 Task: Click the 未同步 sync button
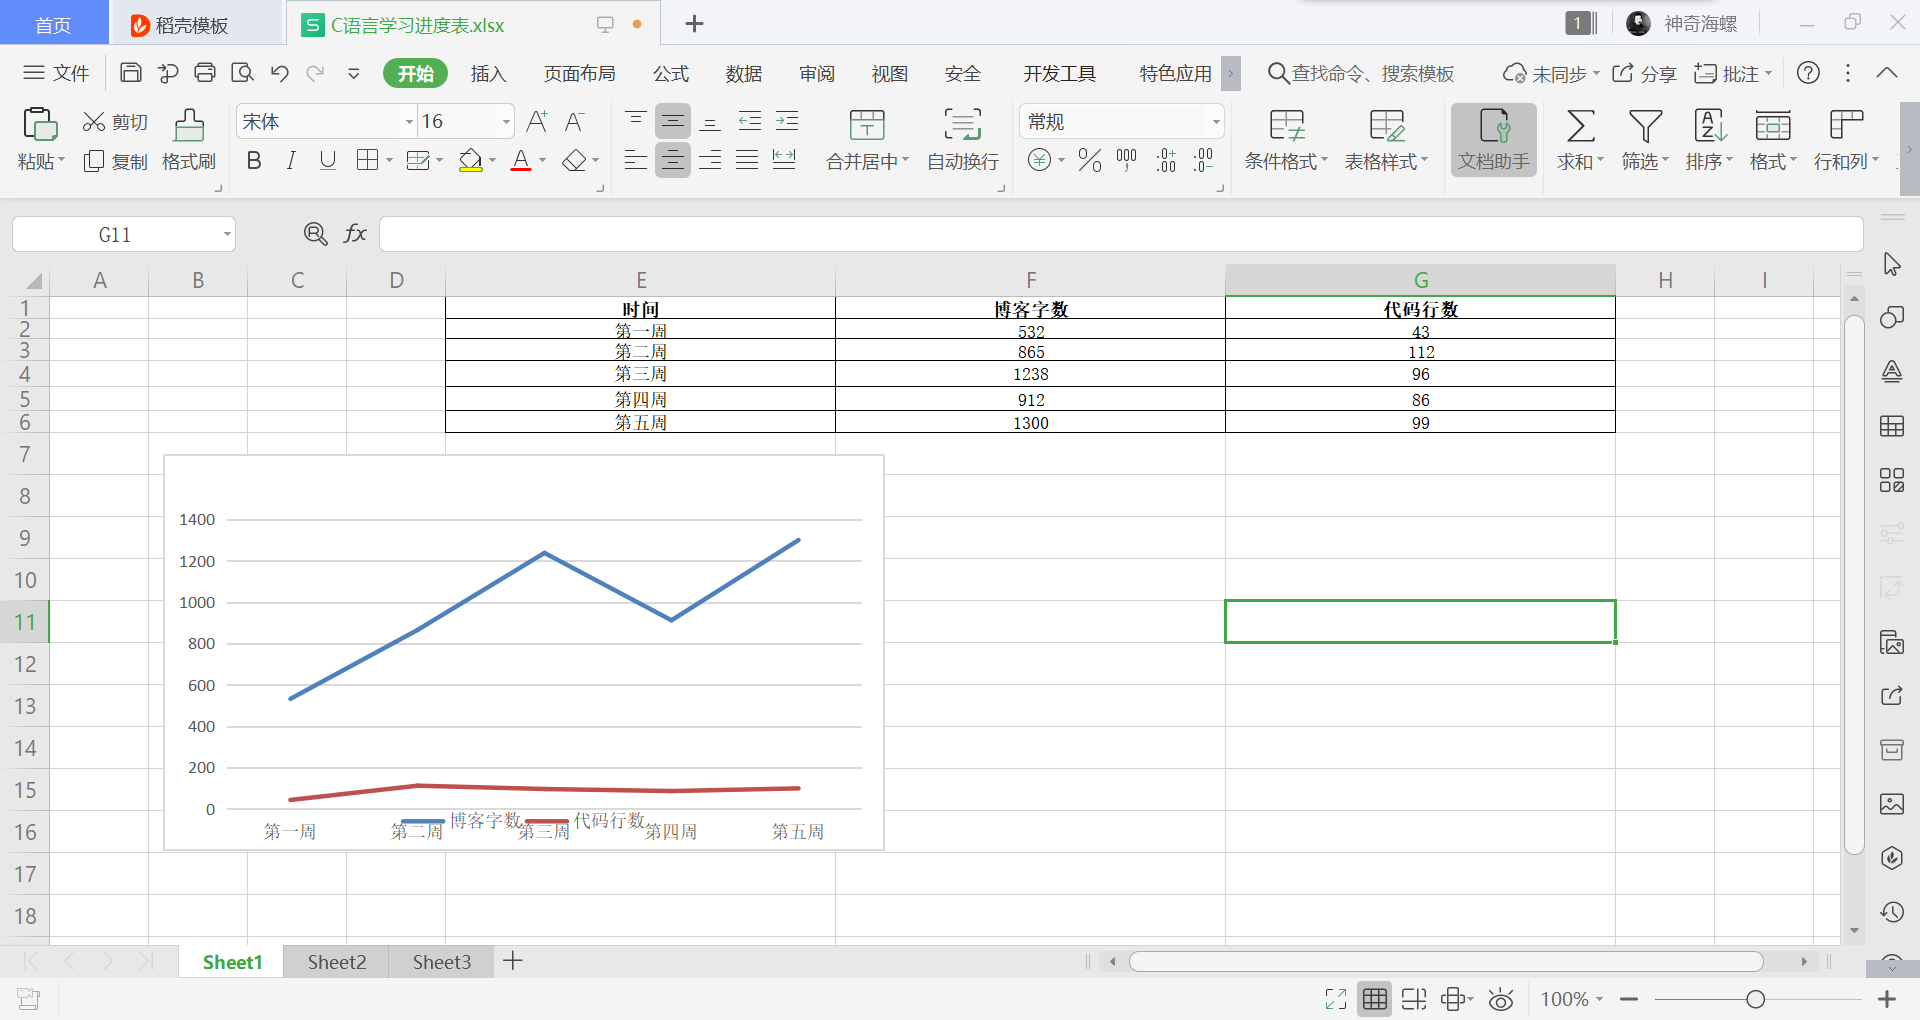[x=1551, y=73]
